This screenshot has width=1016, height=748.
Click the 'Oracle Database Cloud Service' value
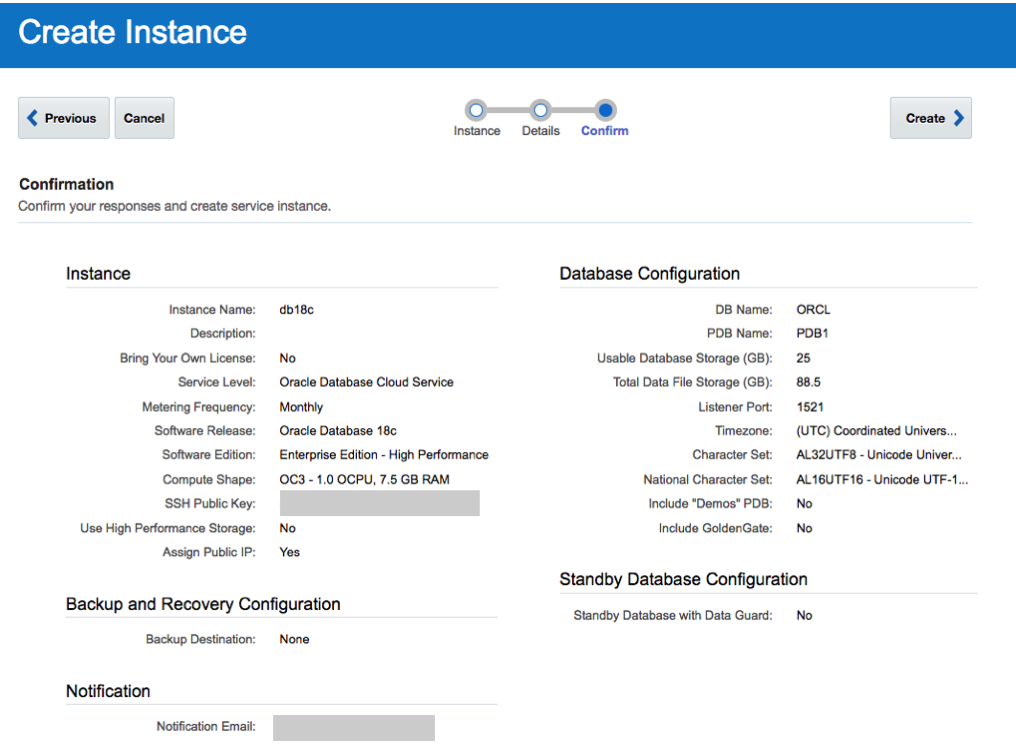pos(366,382)
